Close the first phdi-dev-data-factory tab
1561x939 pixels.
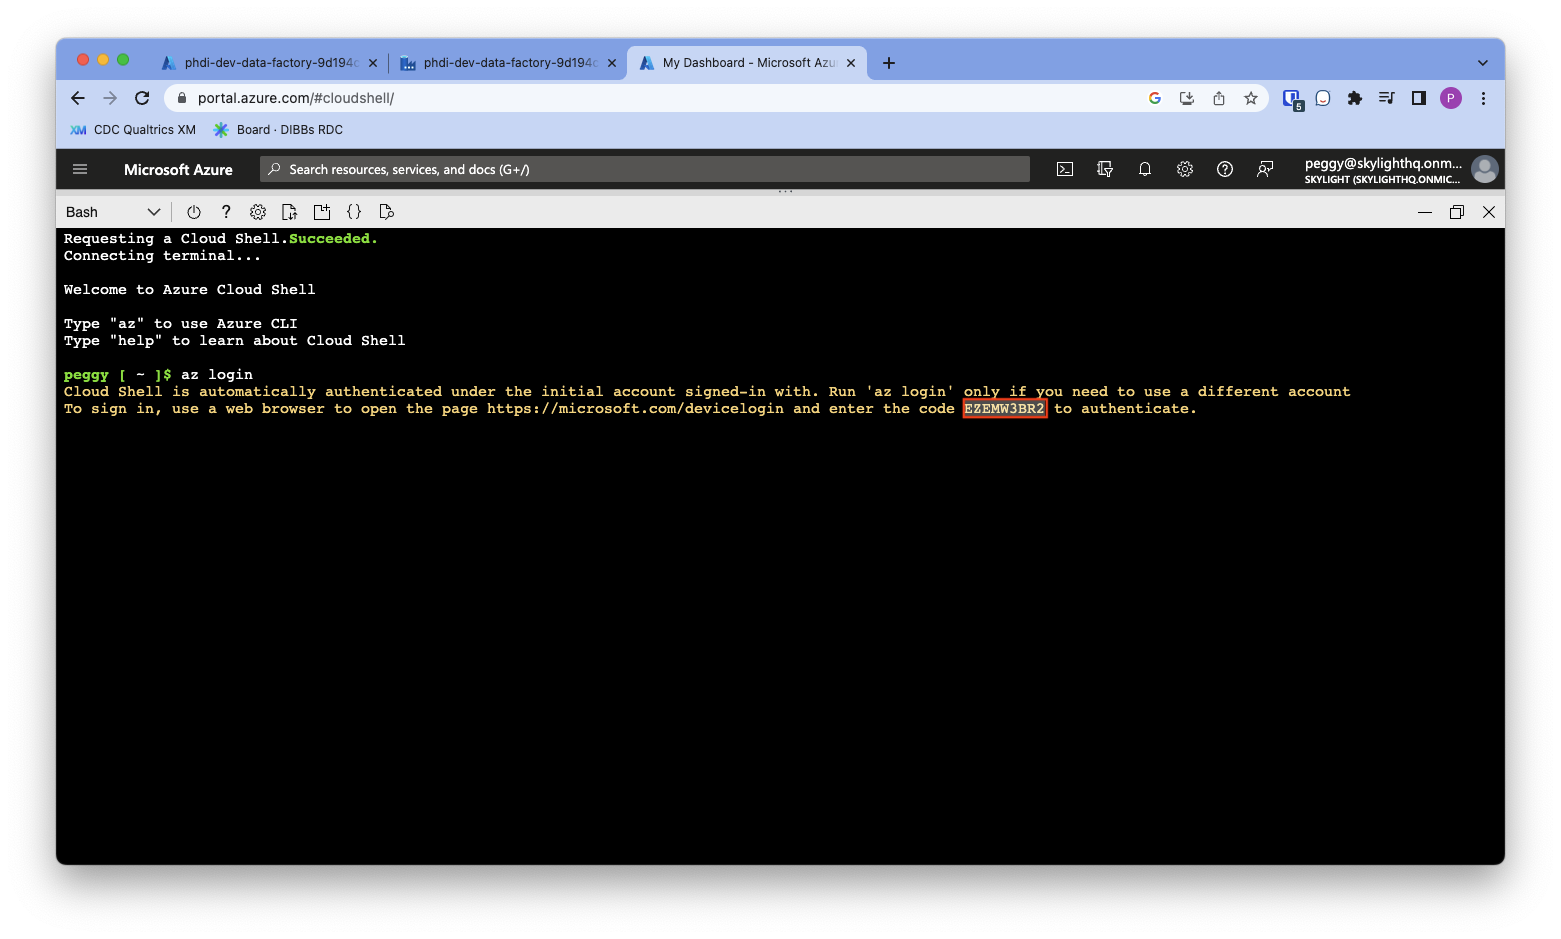(x=373, y=63)
